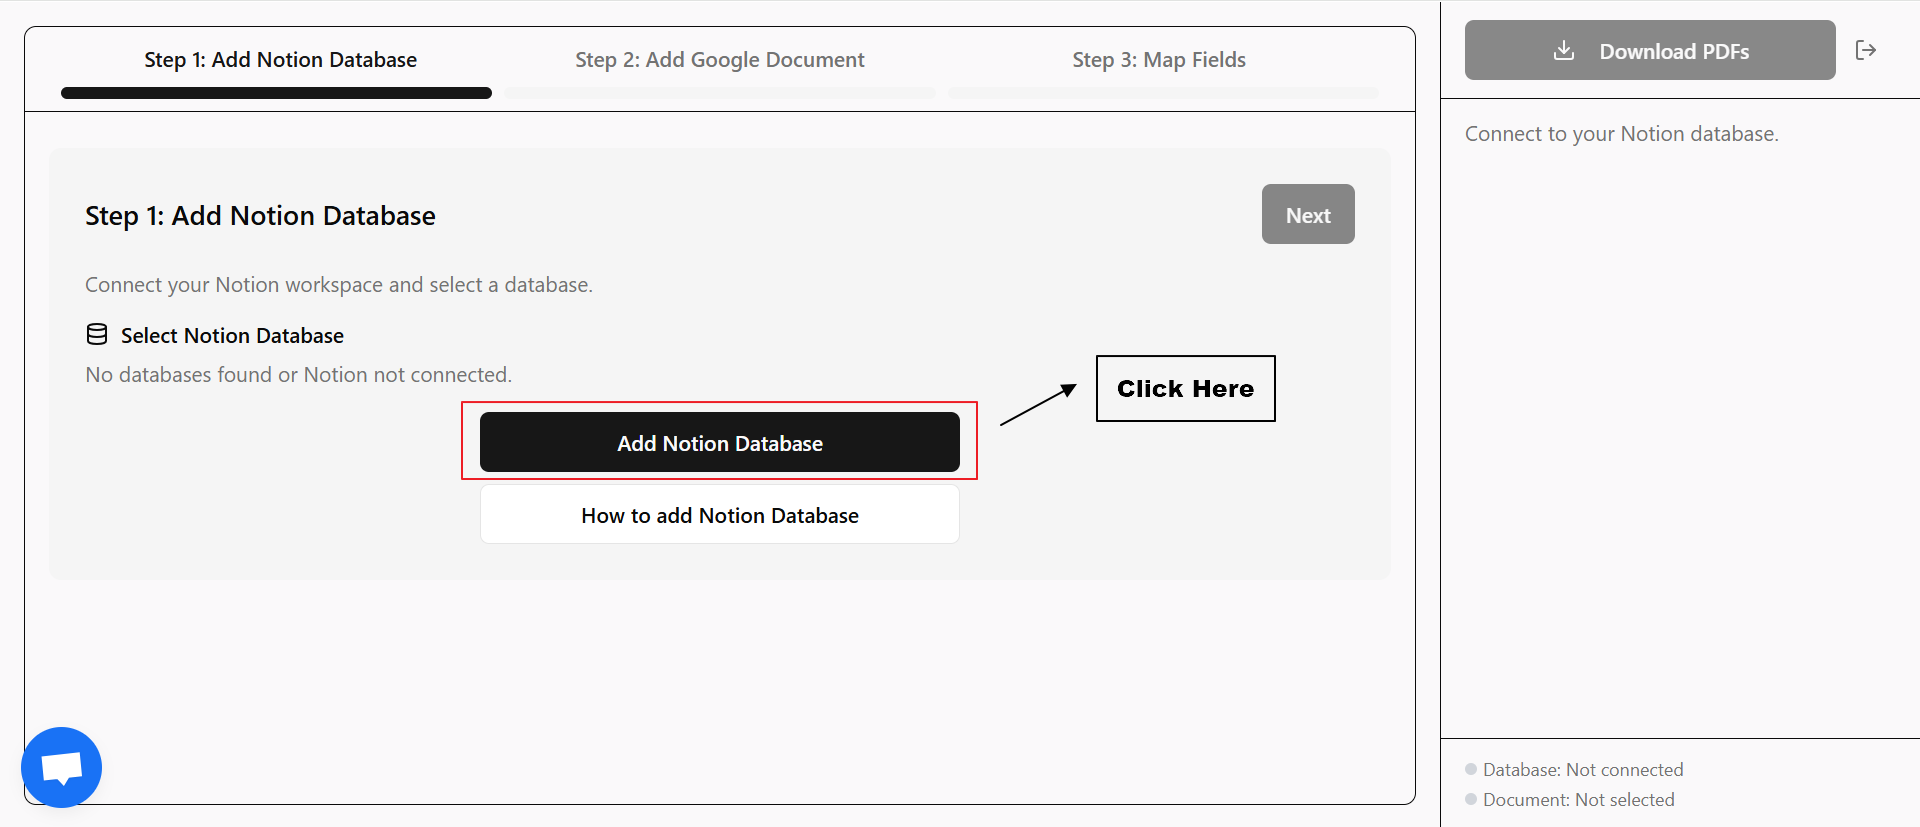Open the Step 3: Map Fields tab

(1158, 60)
